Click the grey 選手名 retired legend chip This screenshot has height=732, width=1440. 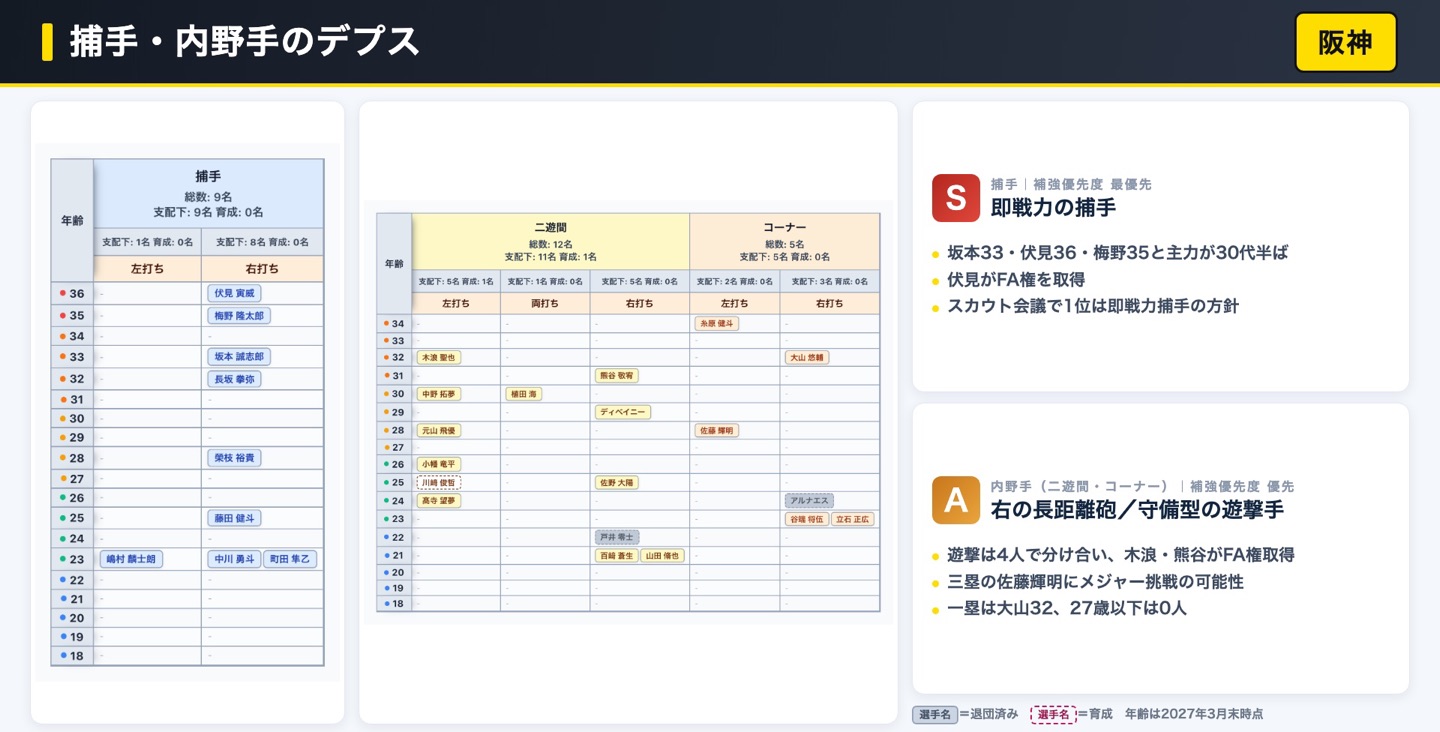[x=934, y=714]
